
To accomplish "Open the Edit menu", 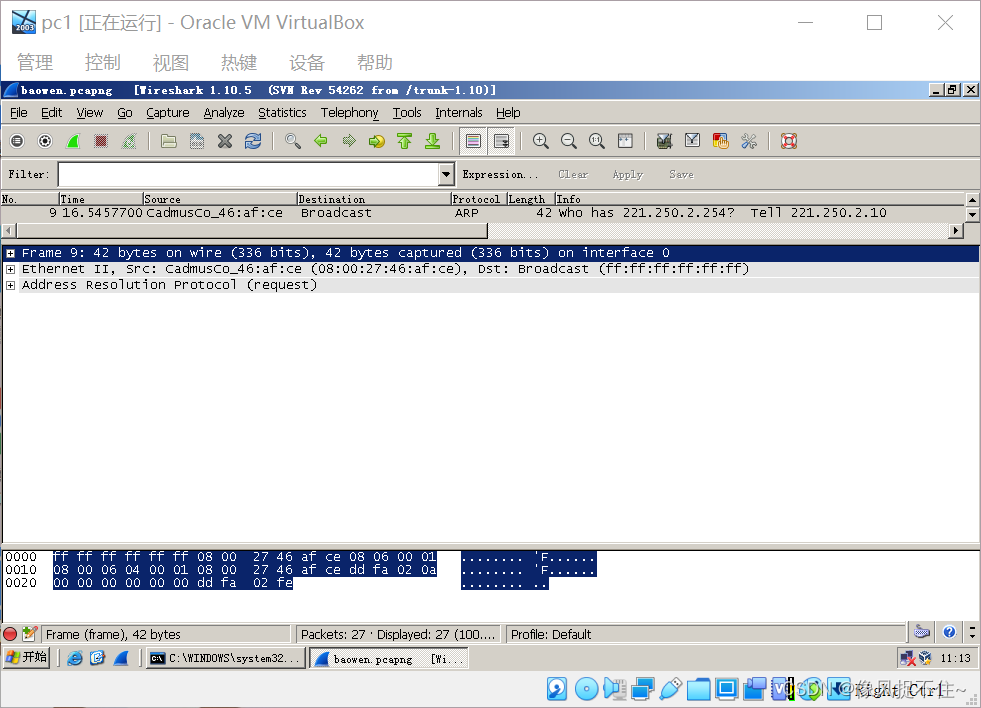I will 51,113.
